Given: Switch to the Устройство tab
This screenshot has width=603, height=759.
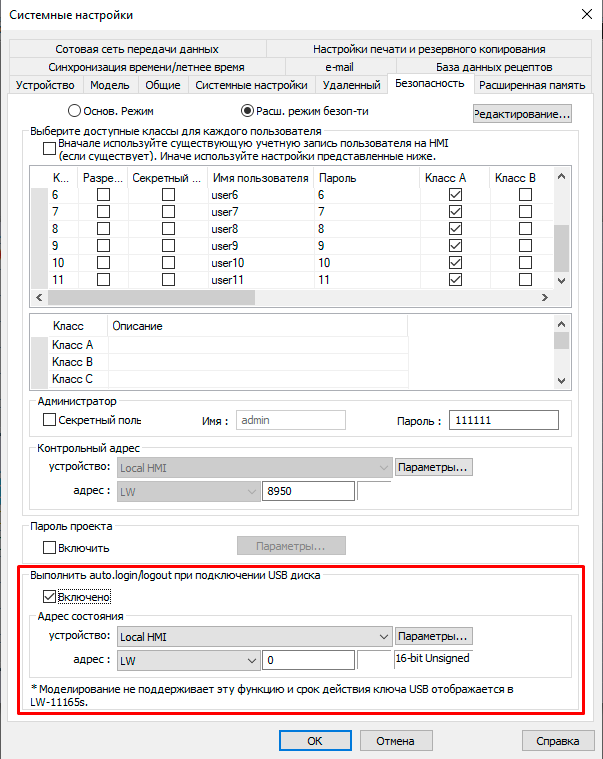Looking at the screenshot, I should coord(45,85).
